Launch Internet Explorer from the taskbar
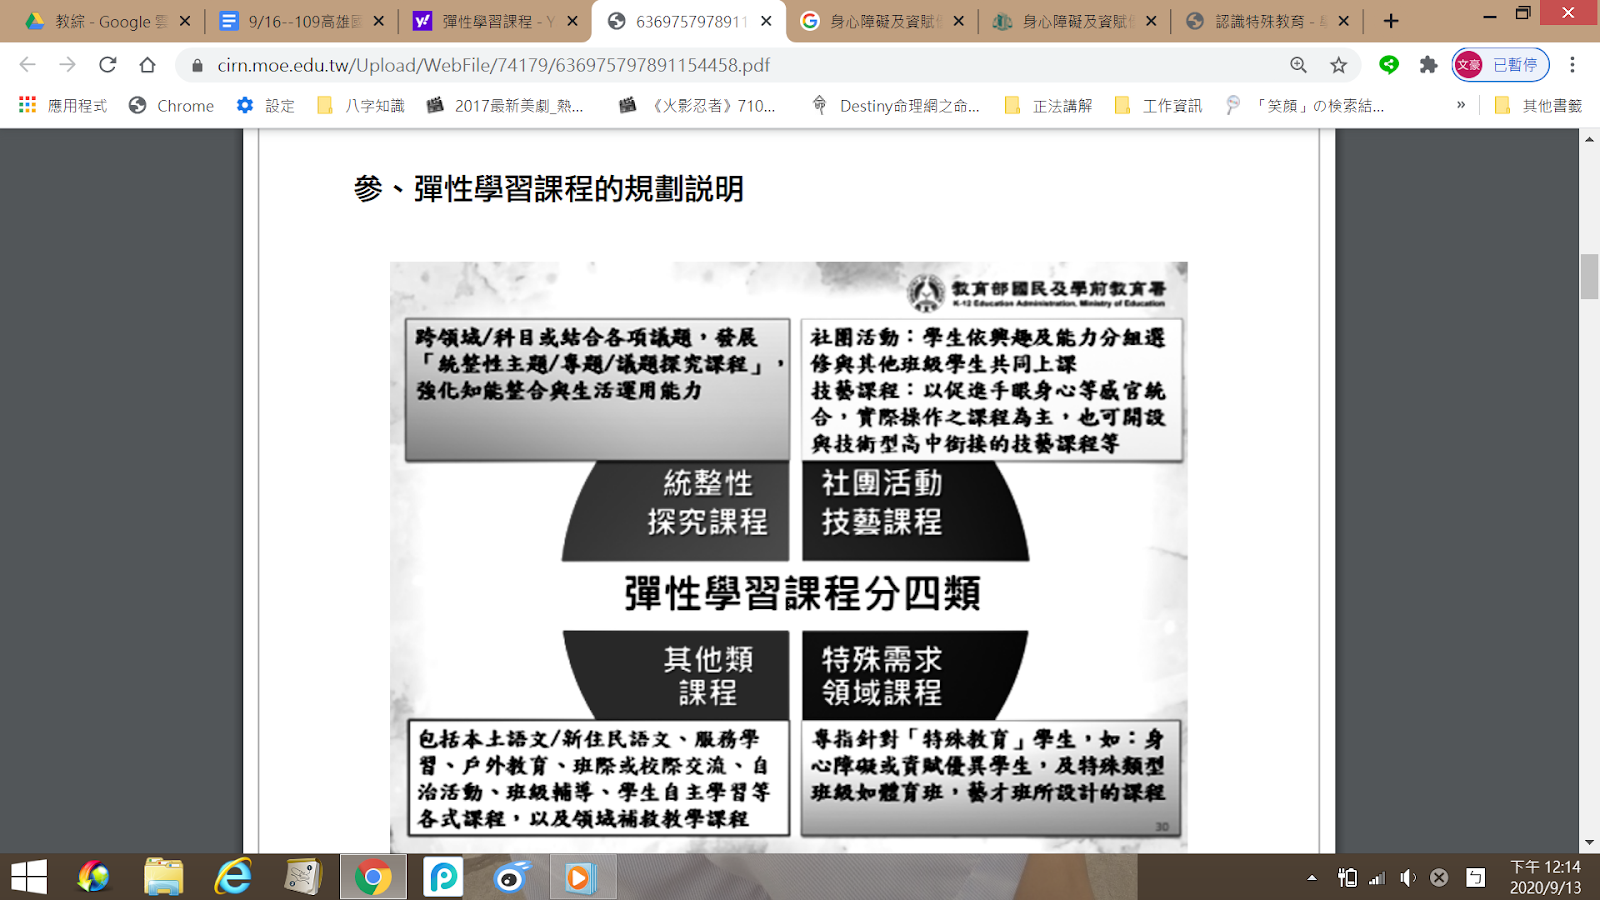1600x900 pixels. click(x=233, y=878)
